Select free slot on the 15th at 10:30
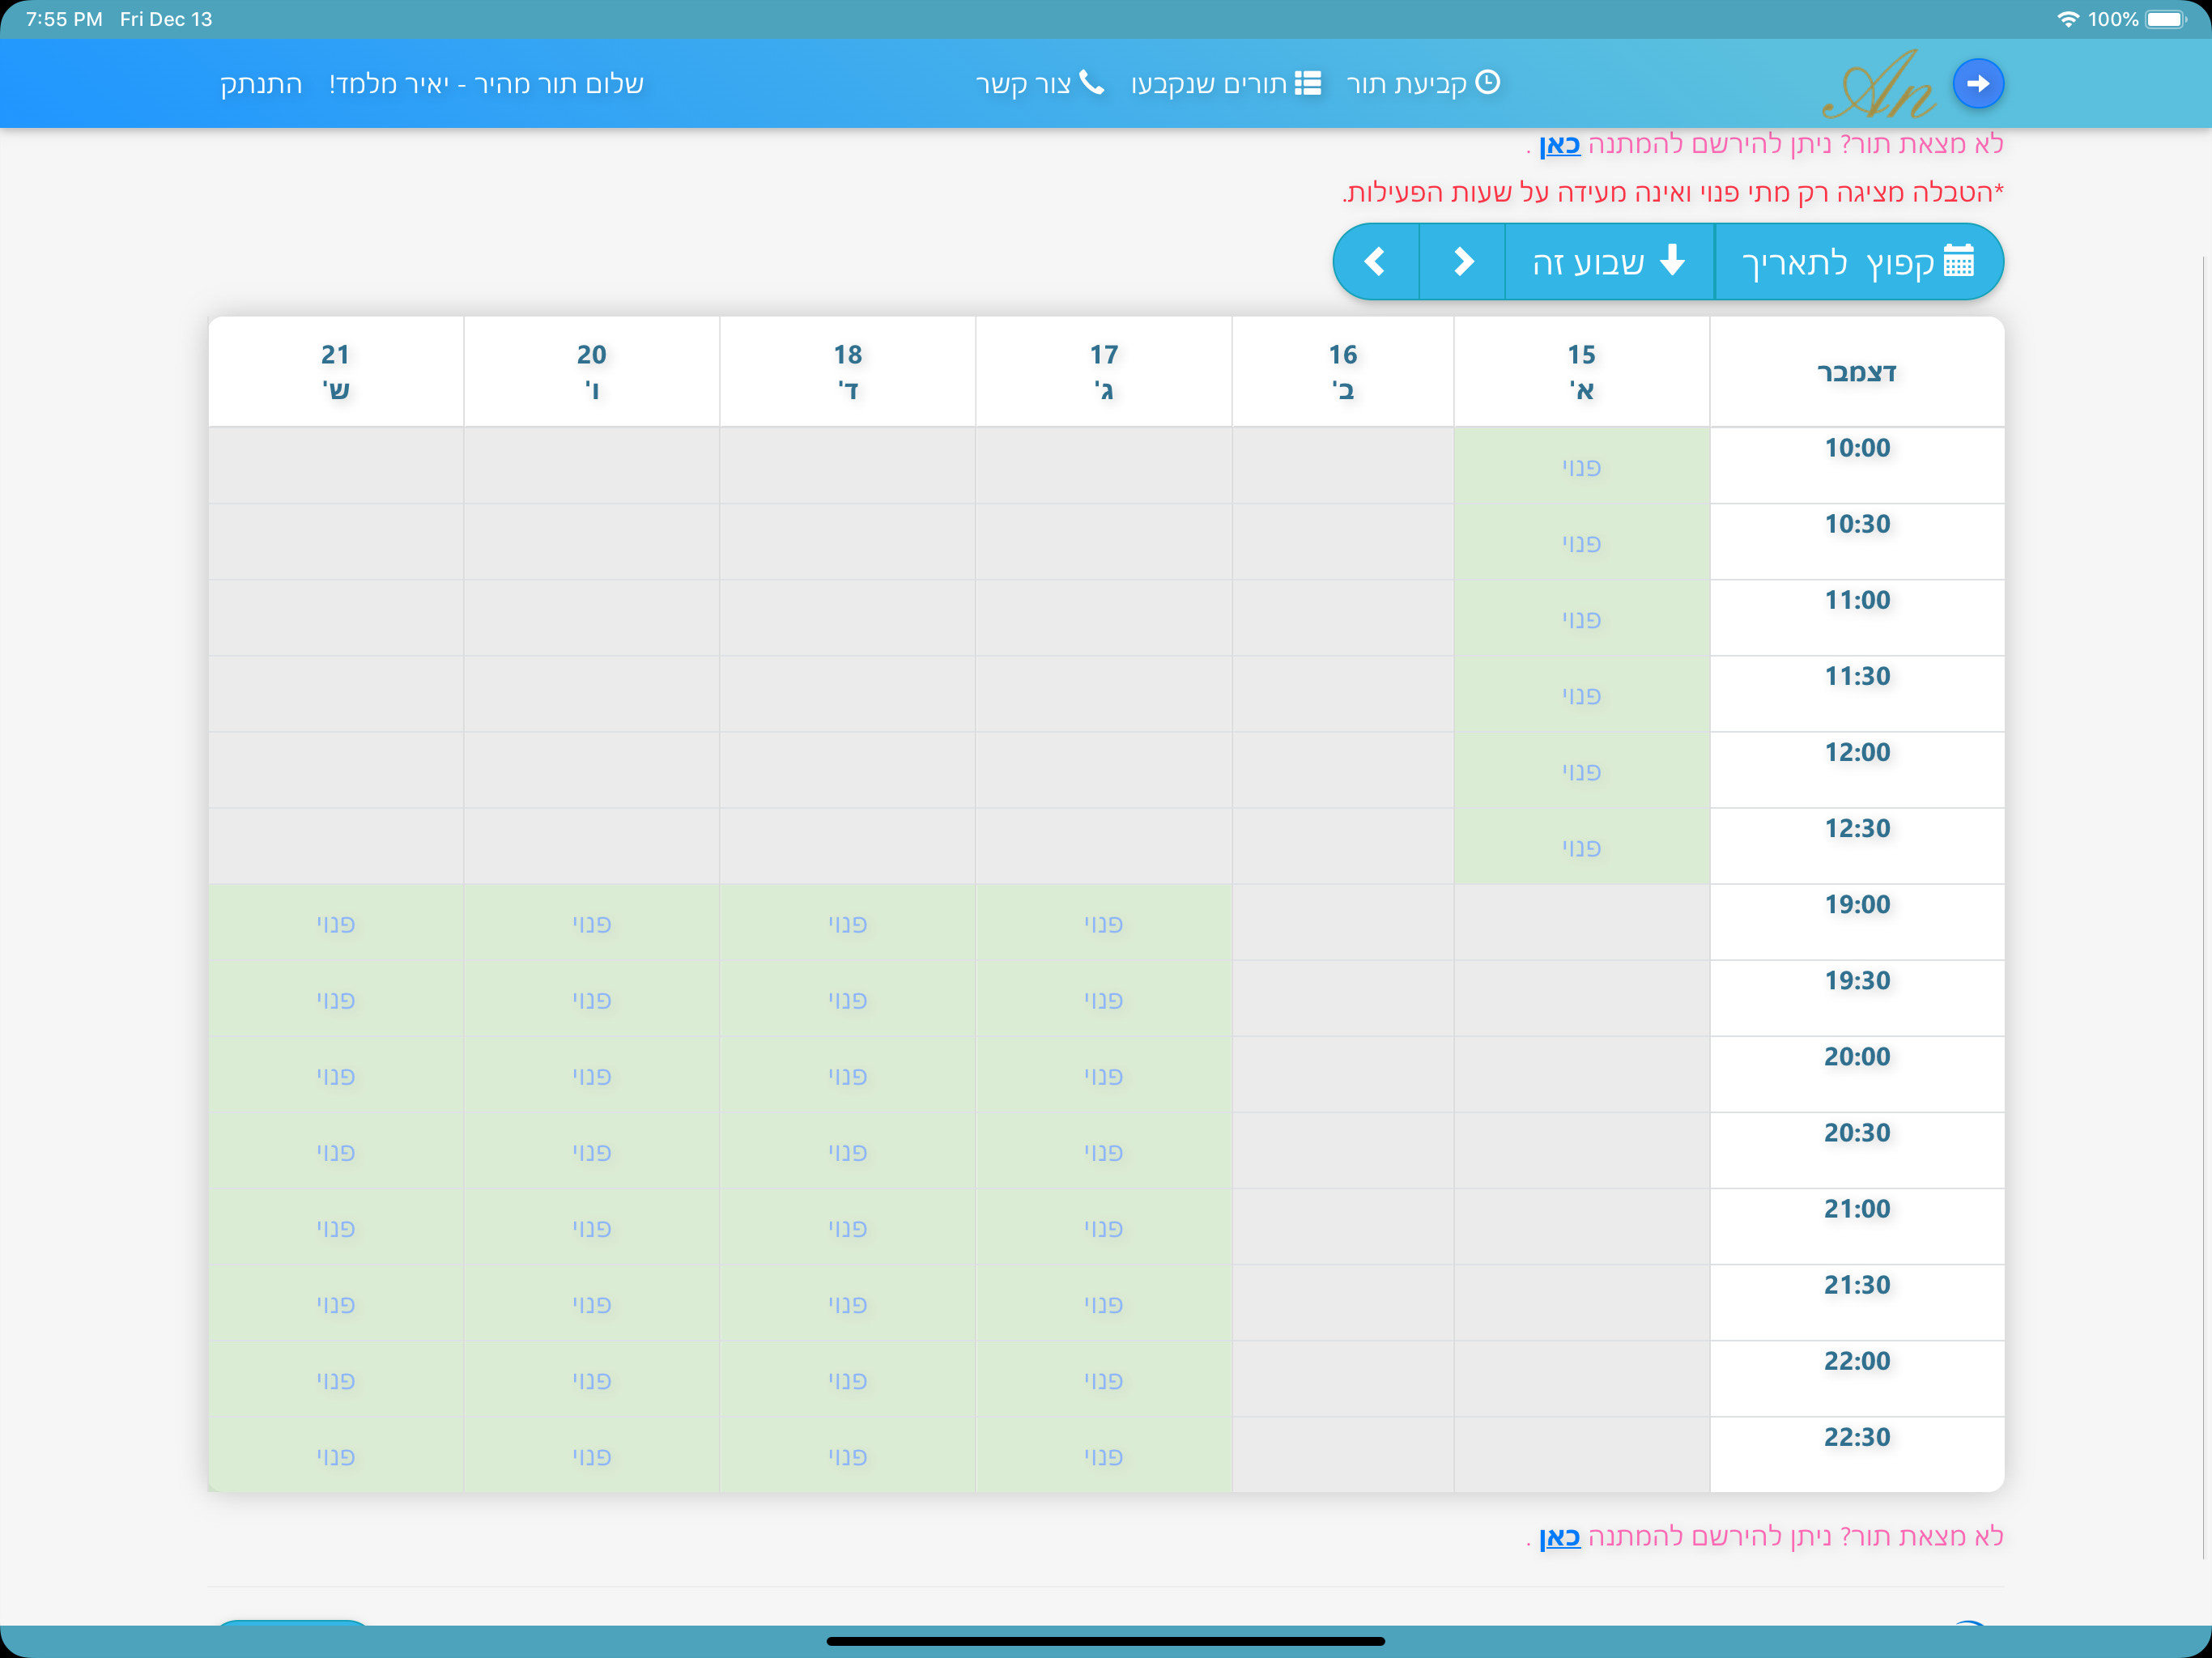 1581,542
